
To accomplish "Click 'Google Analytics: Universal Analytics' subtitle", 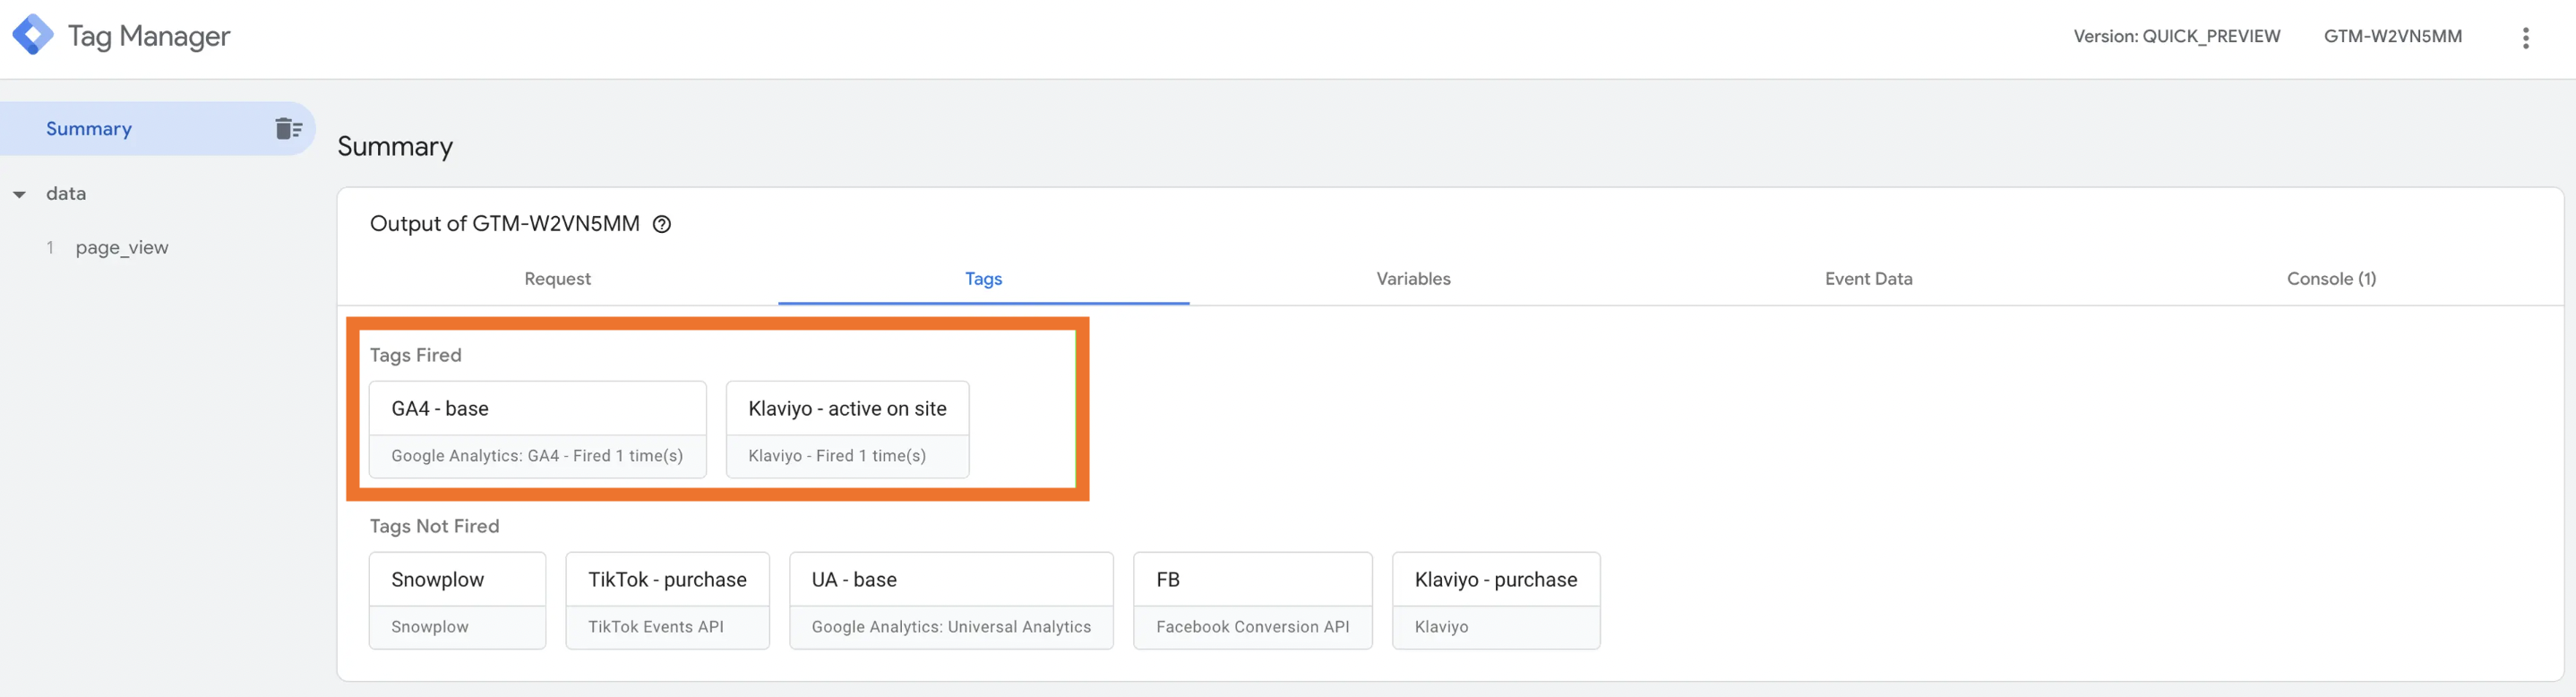I will (951, 627).
